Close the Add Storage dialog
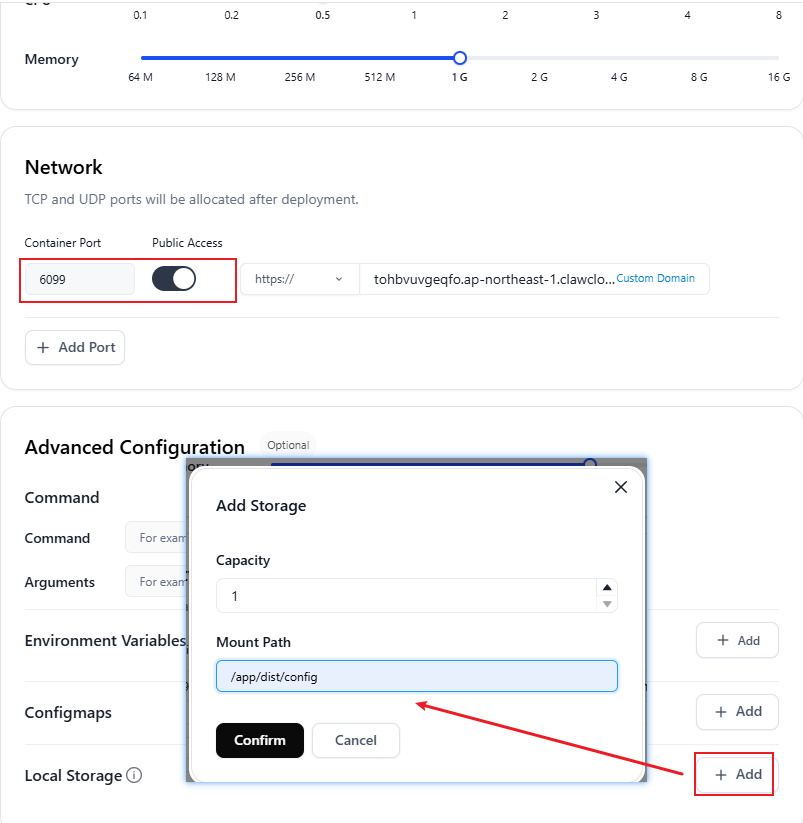 click(620, 487)
